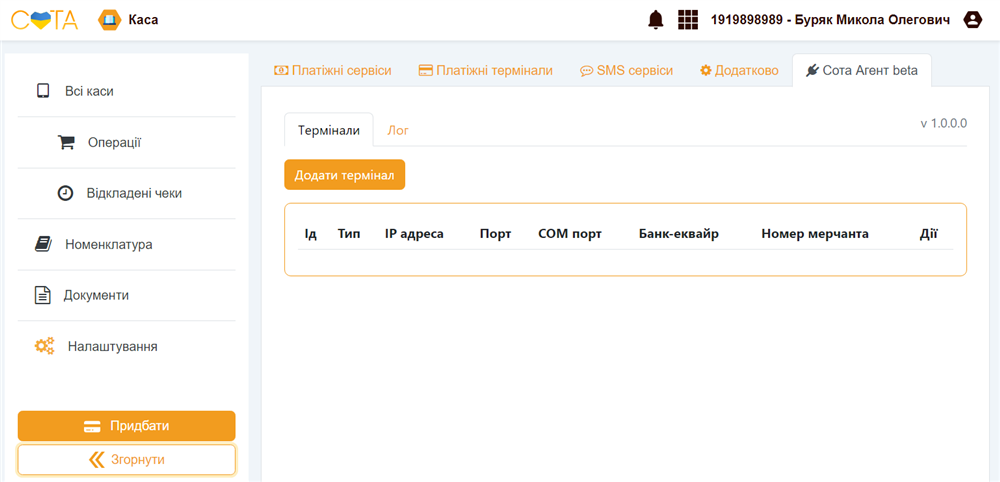The image size is (1000, 482).
Task: Switch to the Лог sub-tab
Action: click(x=398, y=130)
